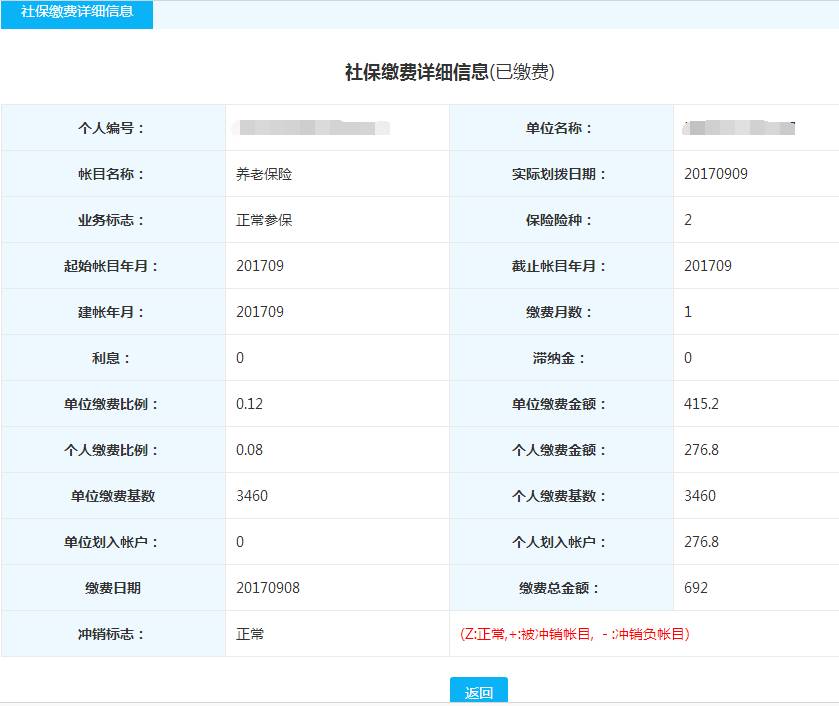Select the blurred 个人编号 value
Viewport: 839px width, 706px height.
tap(312, 128)
